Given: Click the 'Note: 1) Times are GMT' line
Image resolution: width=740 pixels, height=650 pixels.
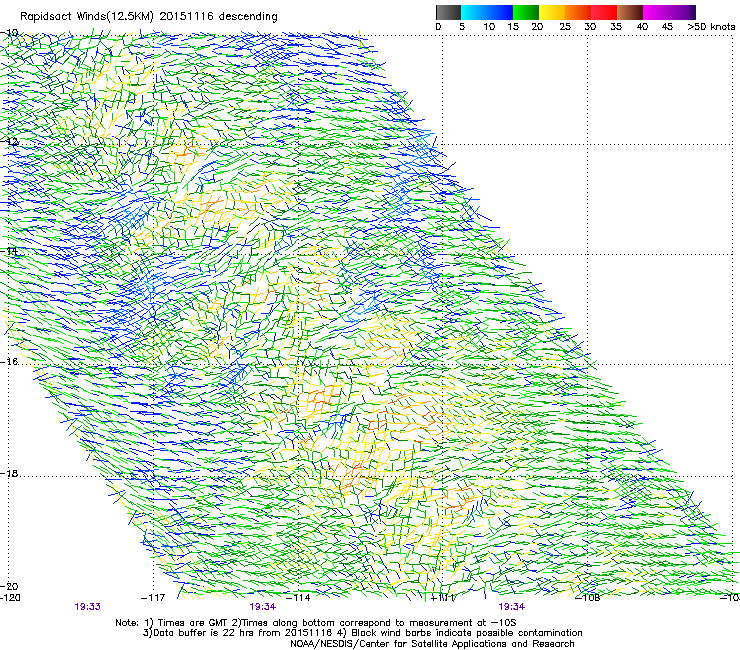Looking at the screenshot, I should pos(316,623).
